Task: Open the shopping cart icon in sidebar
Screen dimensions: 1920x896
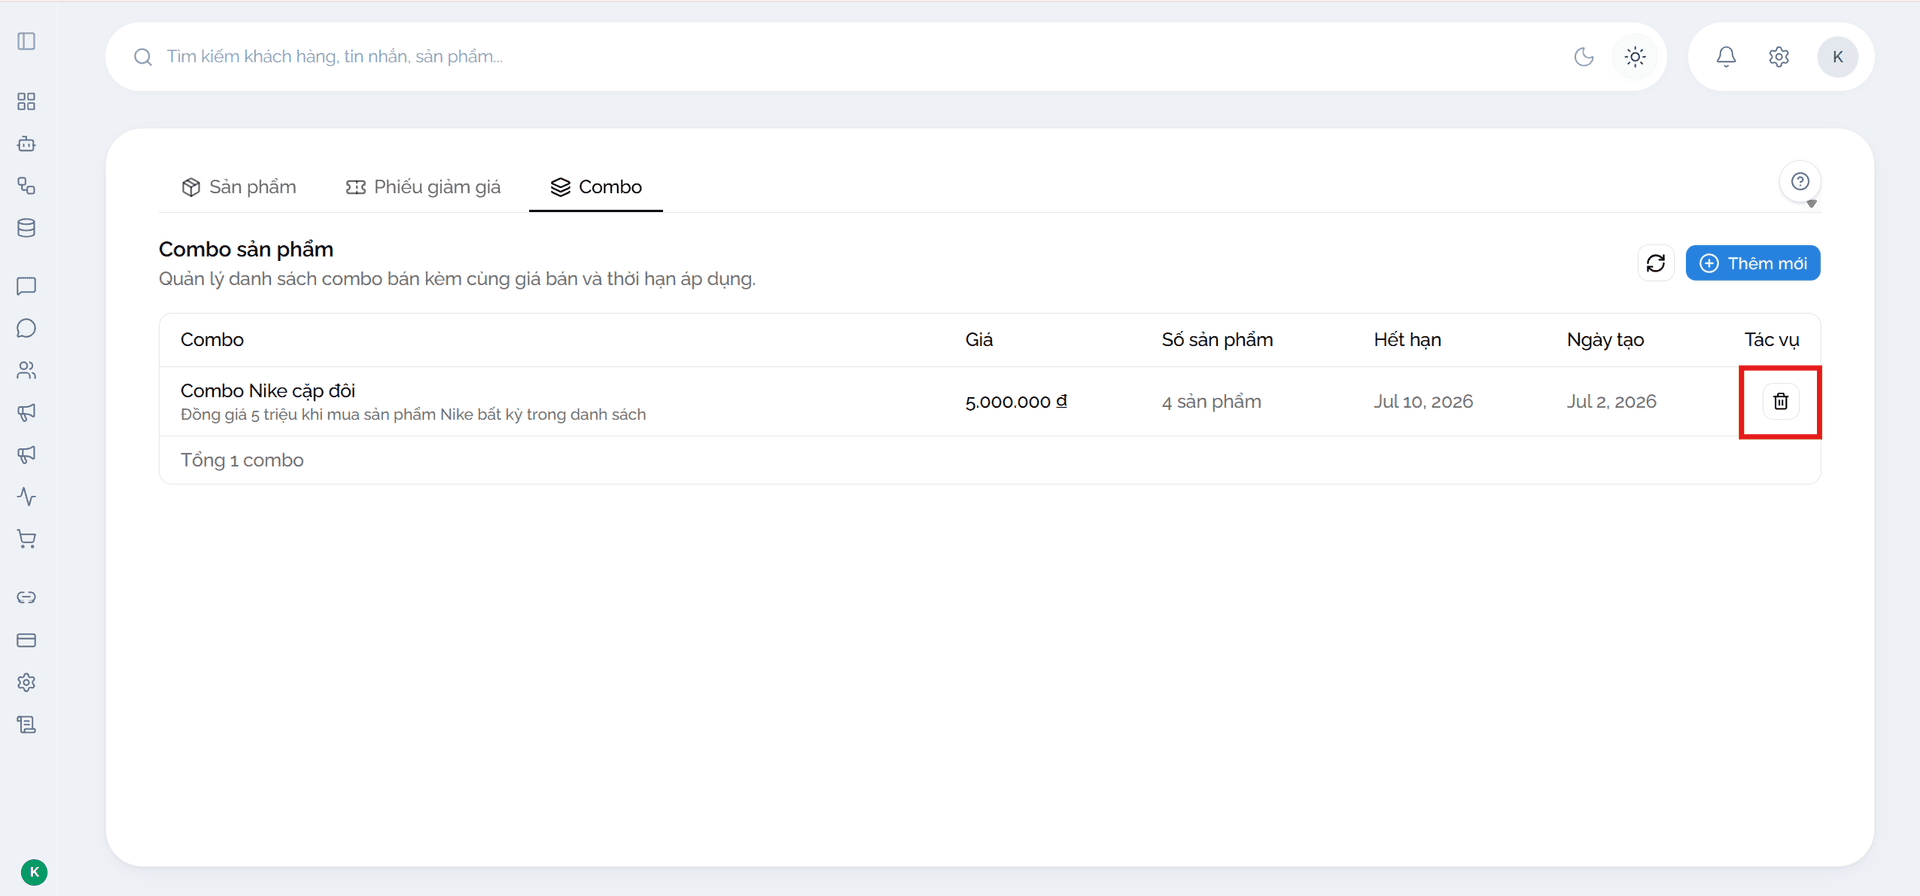Action: point(27,539)
